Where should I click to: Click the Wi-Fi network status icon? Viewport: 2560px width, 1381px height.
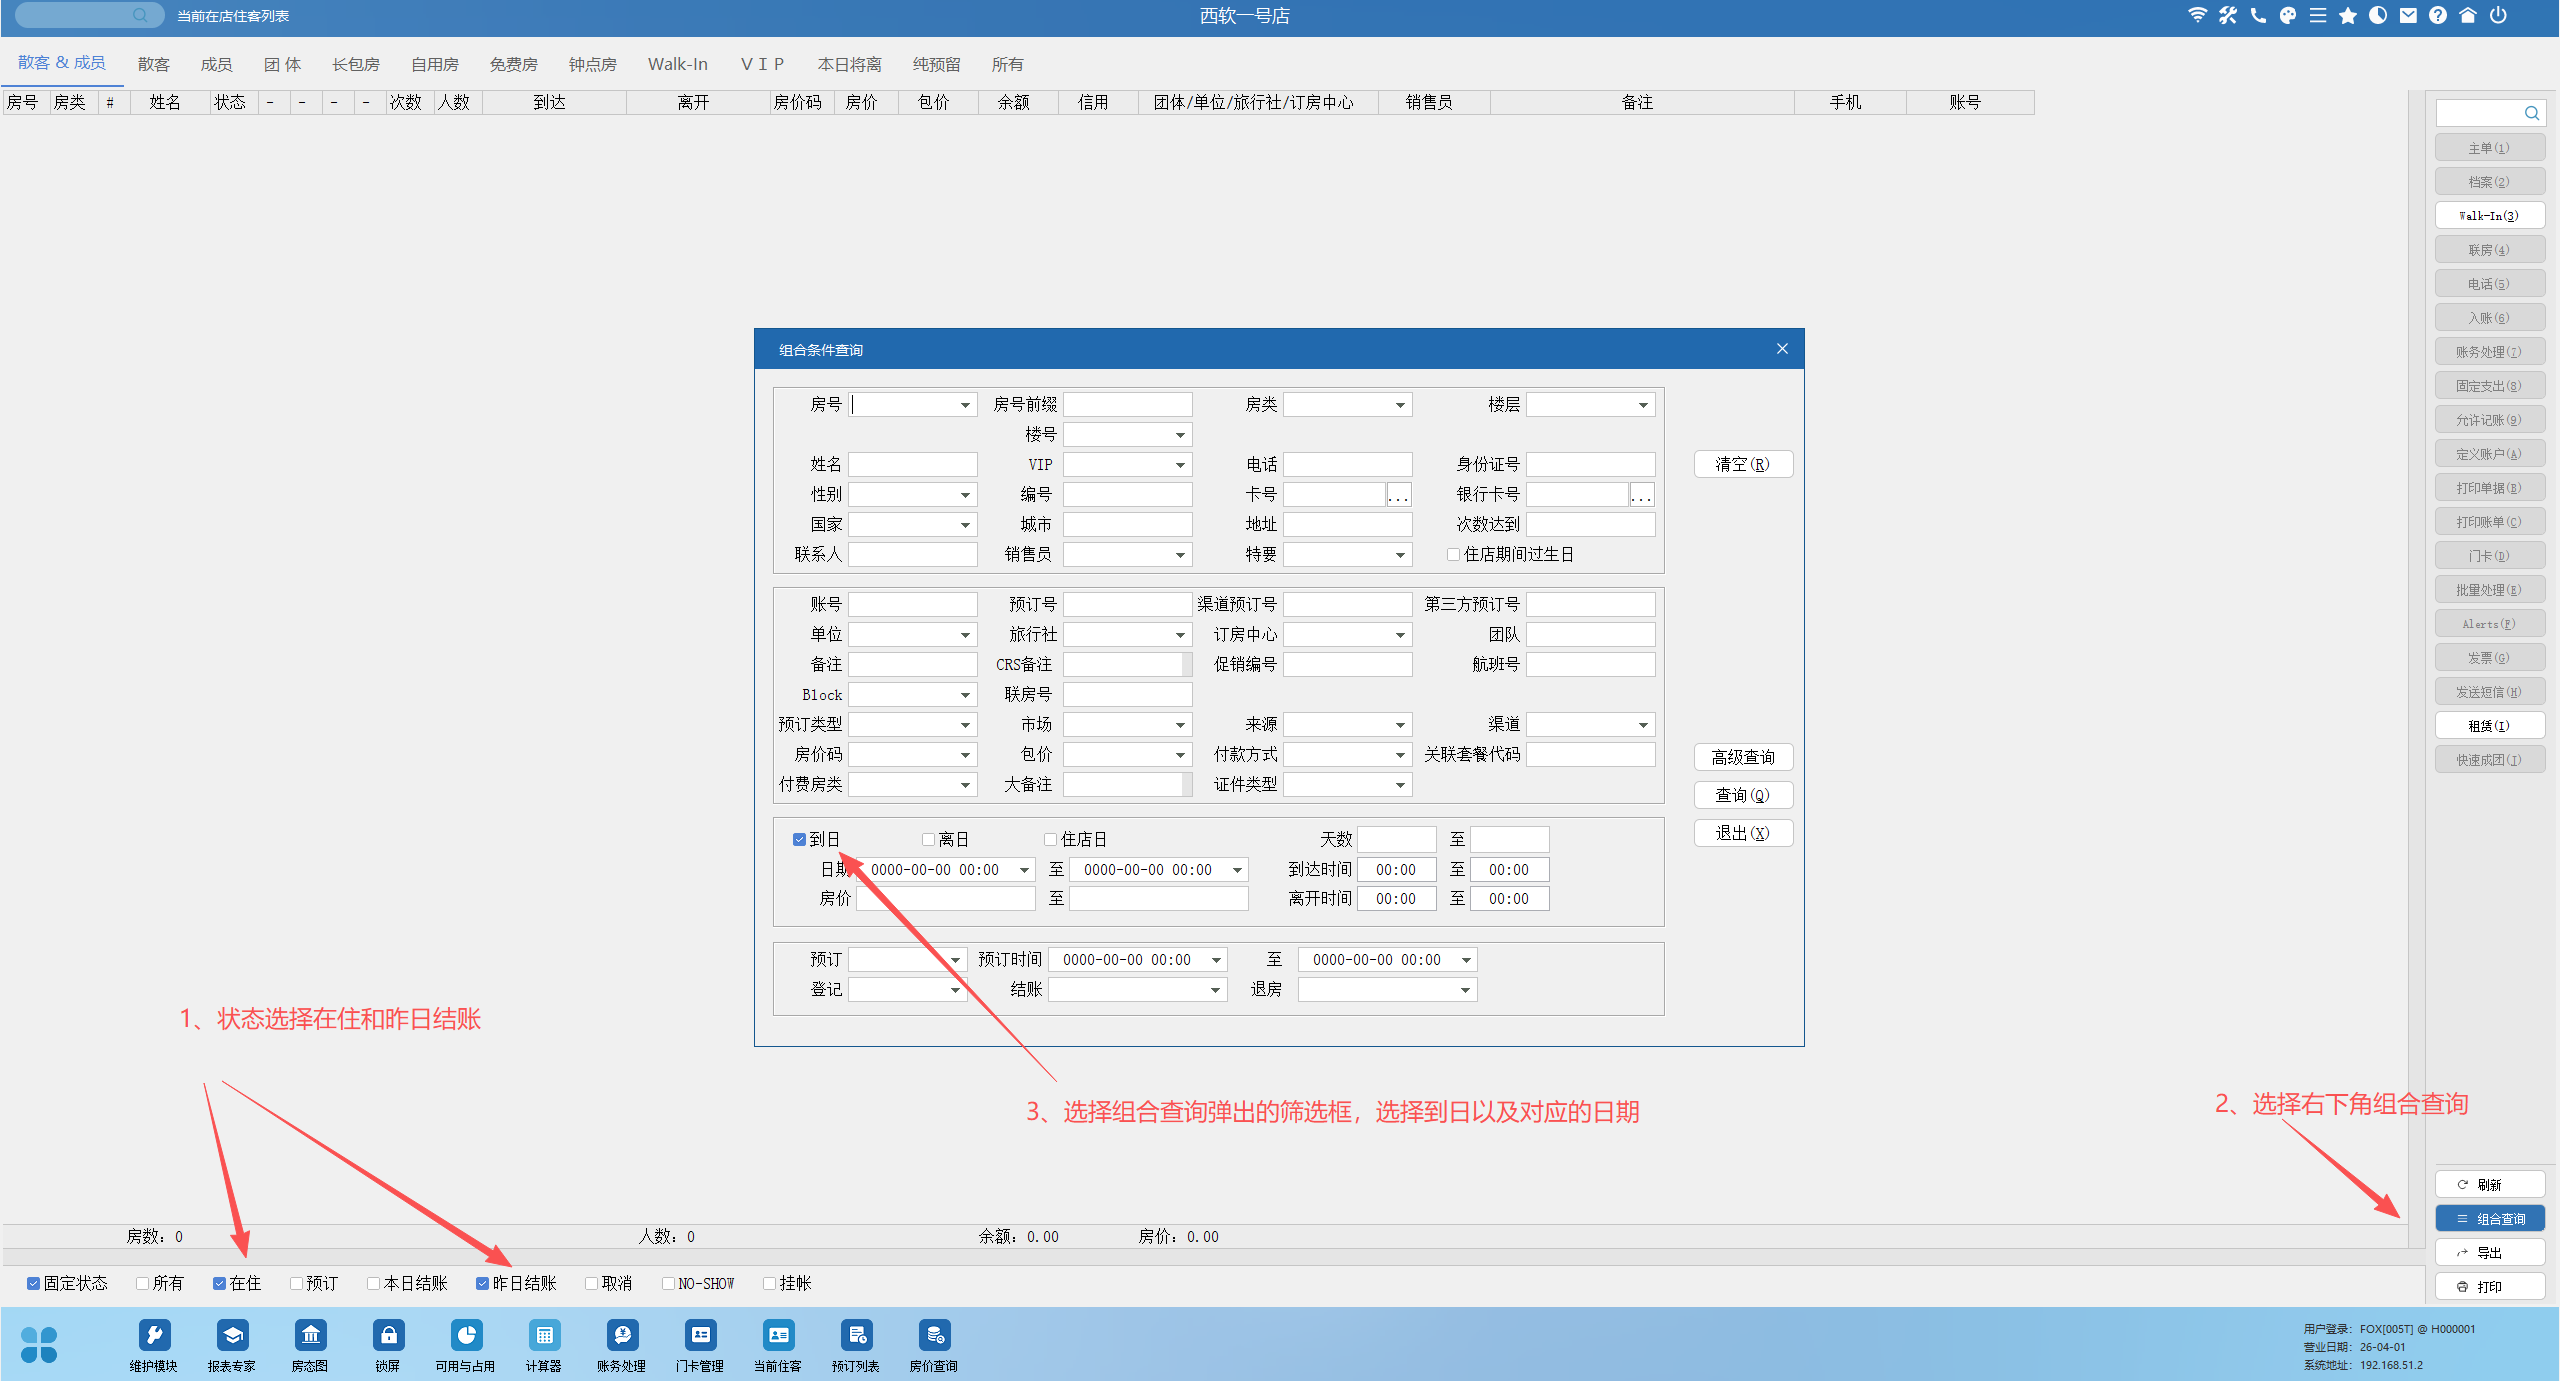(x=2197, y=15)
